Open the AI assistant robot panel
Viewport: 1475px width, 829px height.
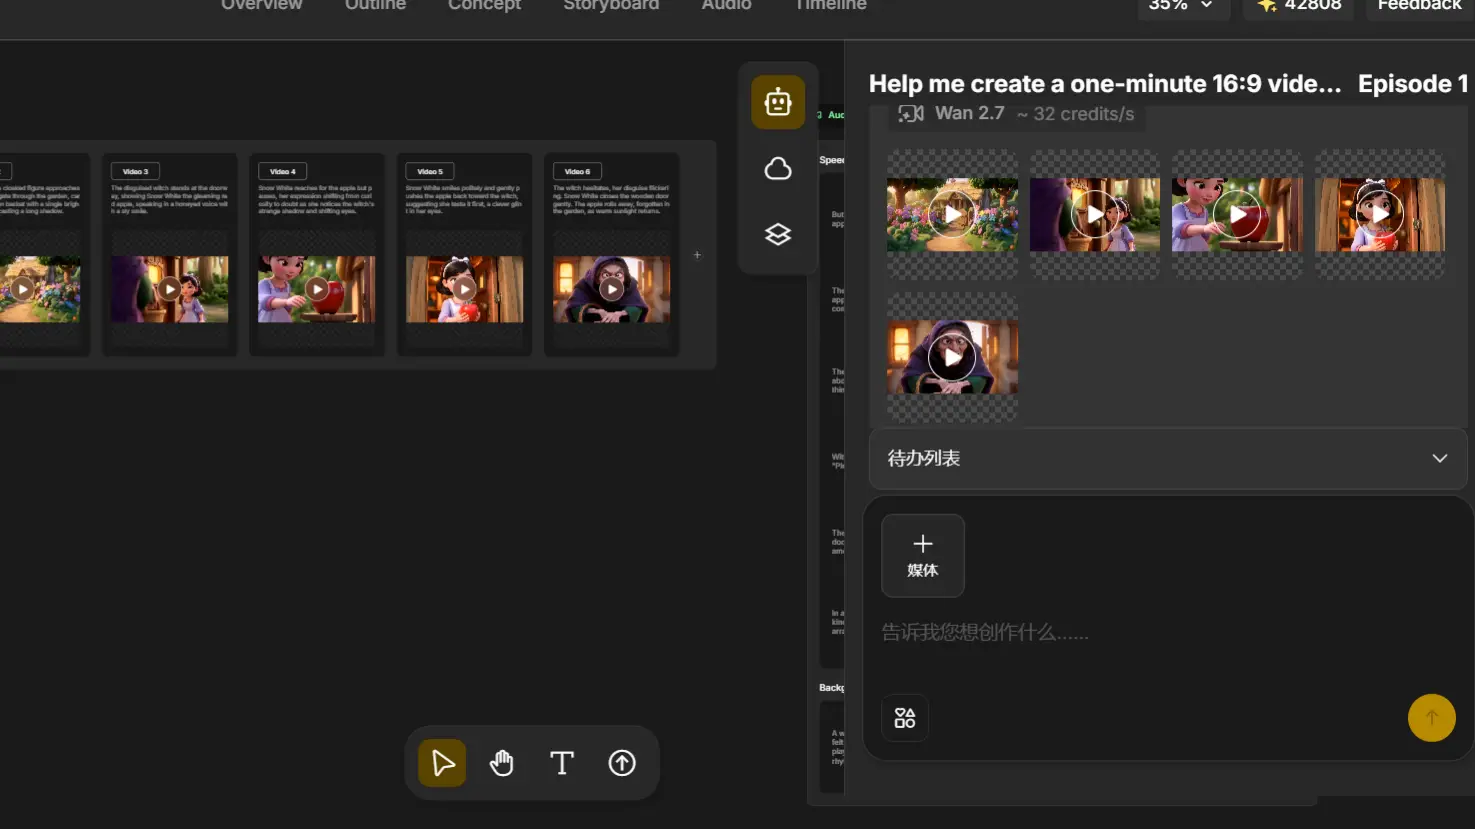778,102
